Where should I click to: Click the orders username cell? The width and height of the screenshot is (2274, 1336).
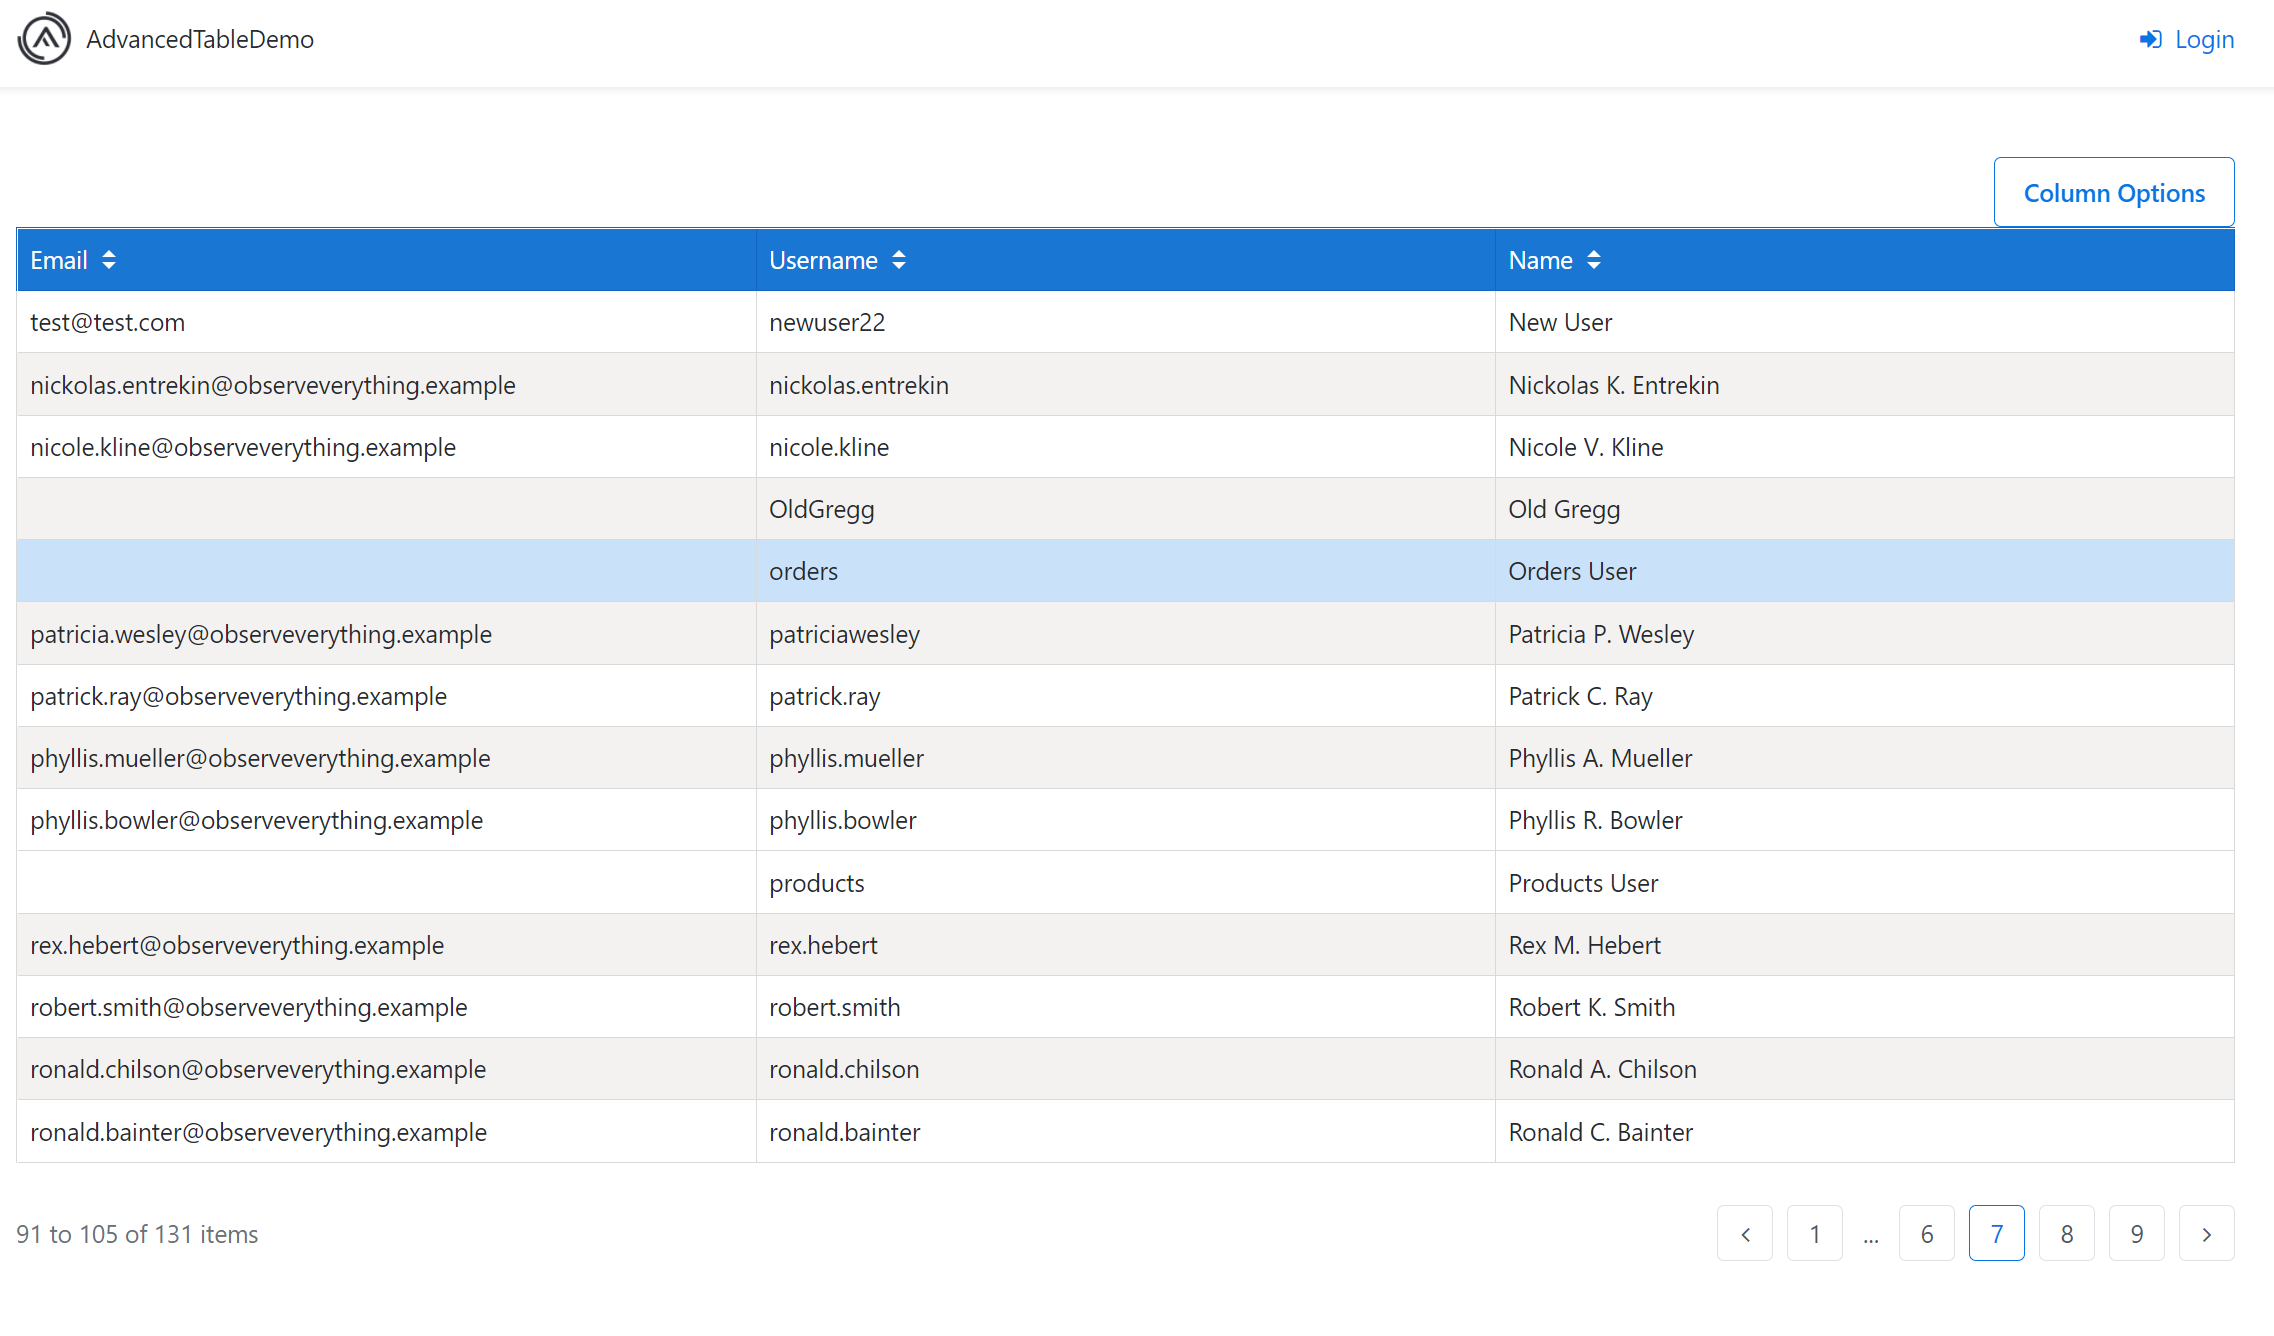pyautogui.click(x=1125, y=571)
